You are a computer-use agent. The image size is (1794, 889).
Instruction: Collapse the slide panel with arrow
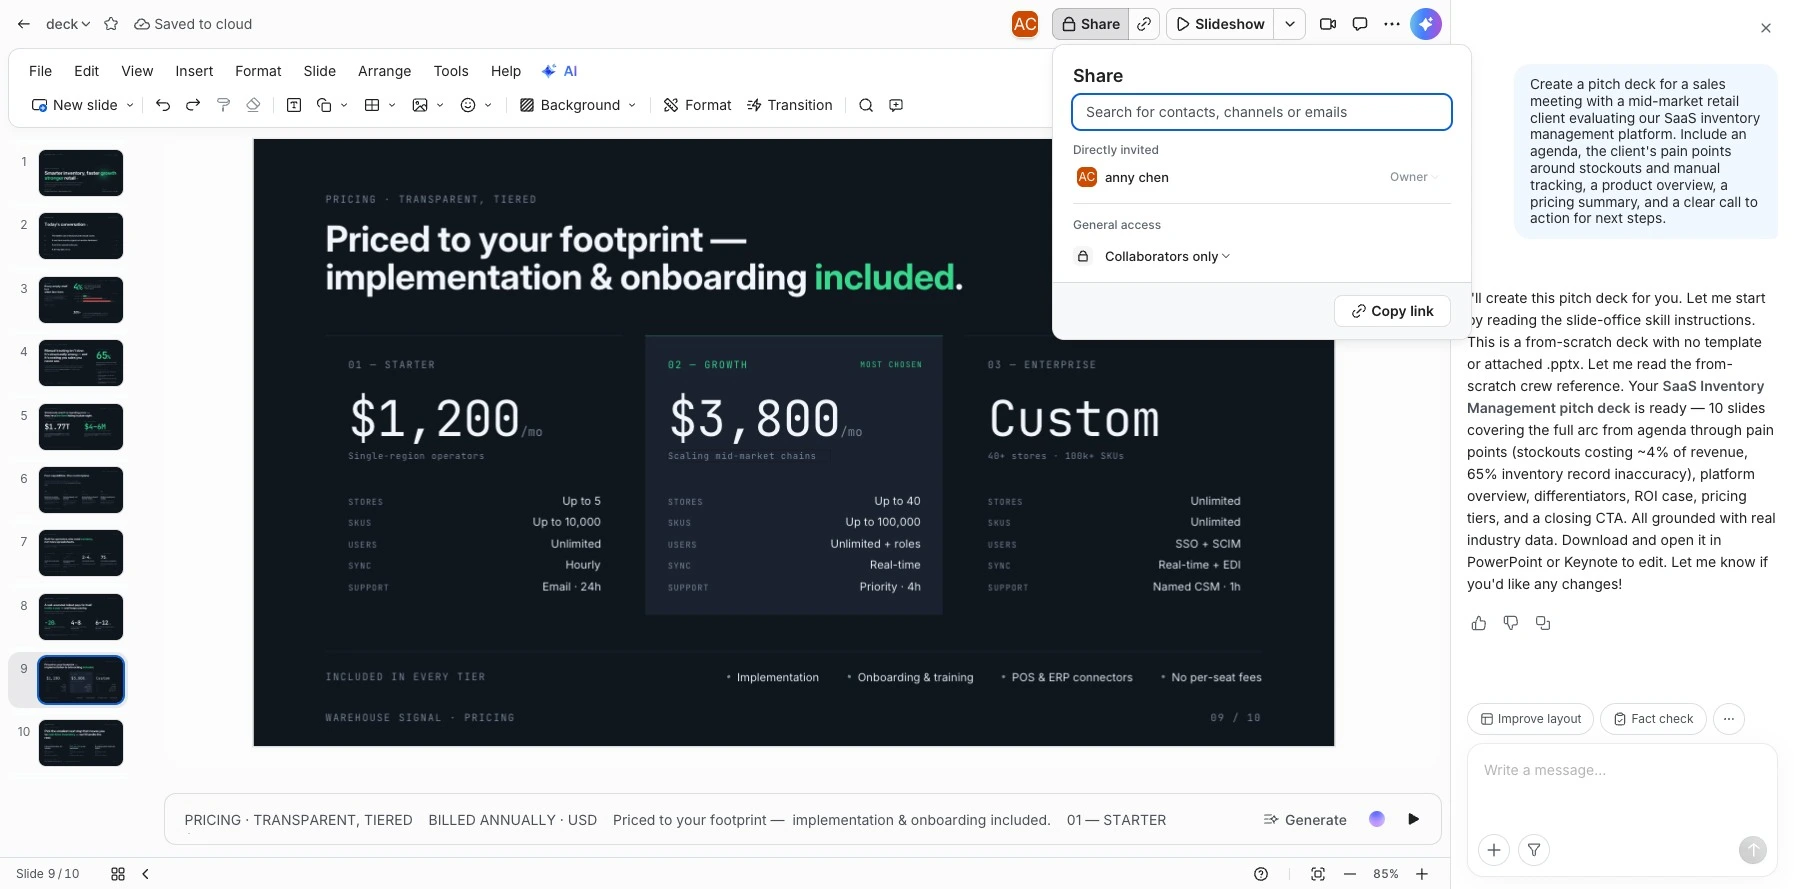click(146, 874)
